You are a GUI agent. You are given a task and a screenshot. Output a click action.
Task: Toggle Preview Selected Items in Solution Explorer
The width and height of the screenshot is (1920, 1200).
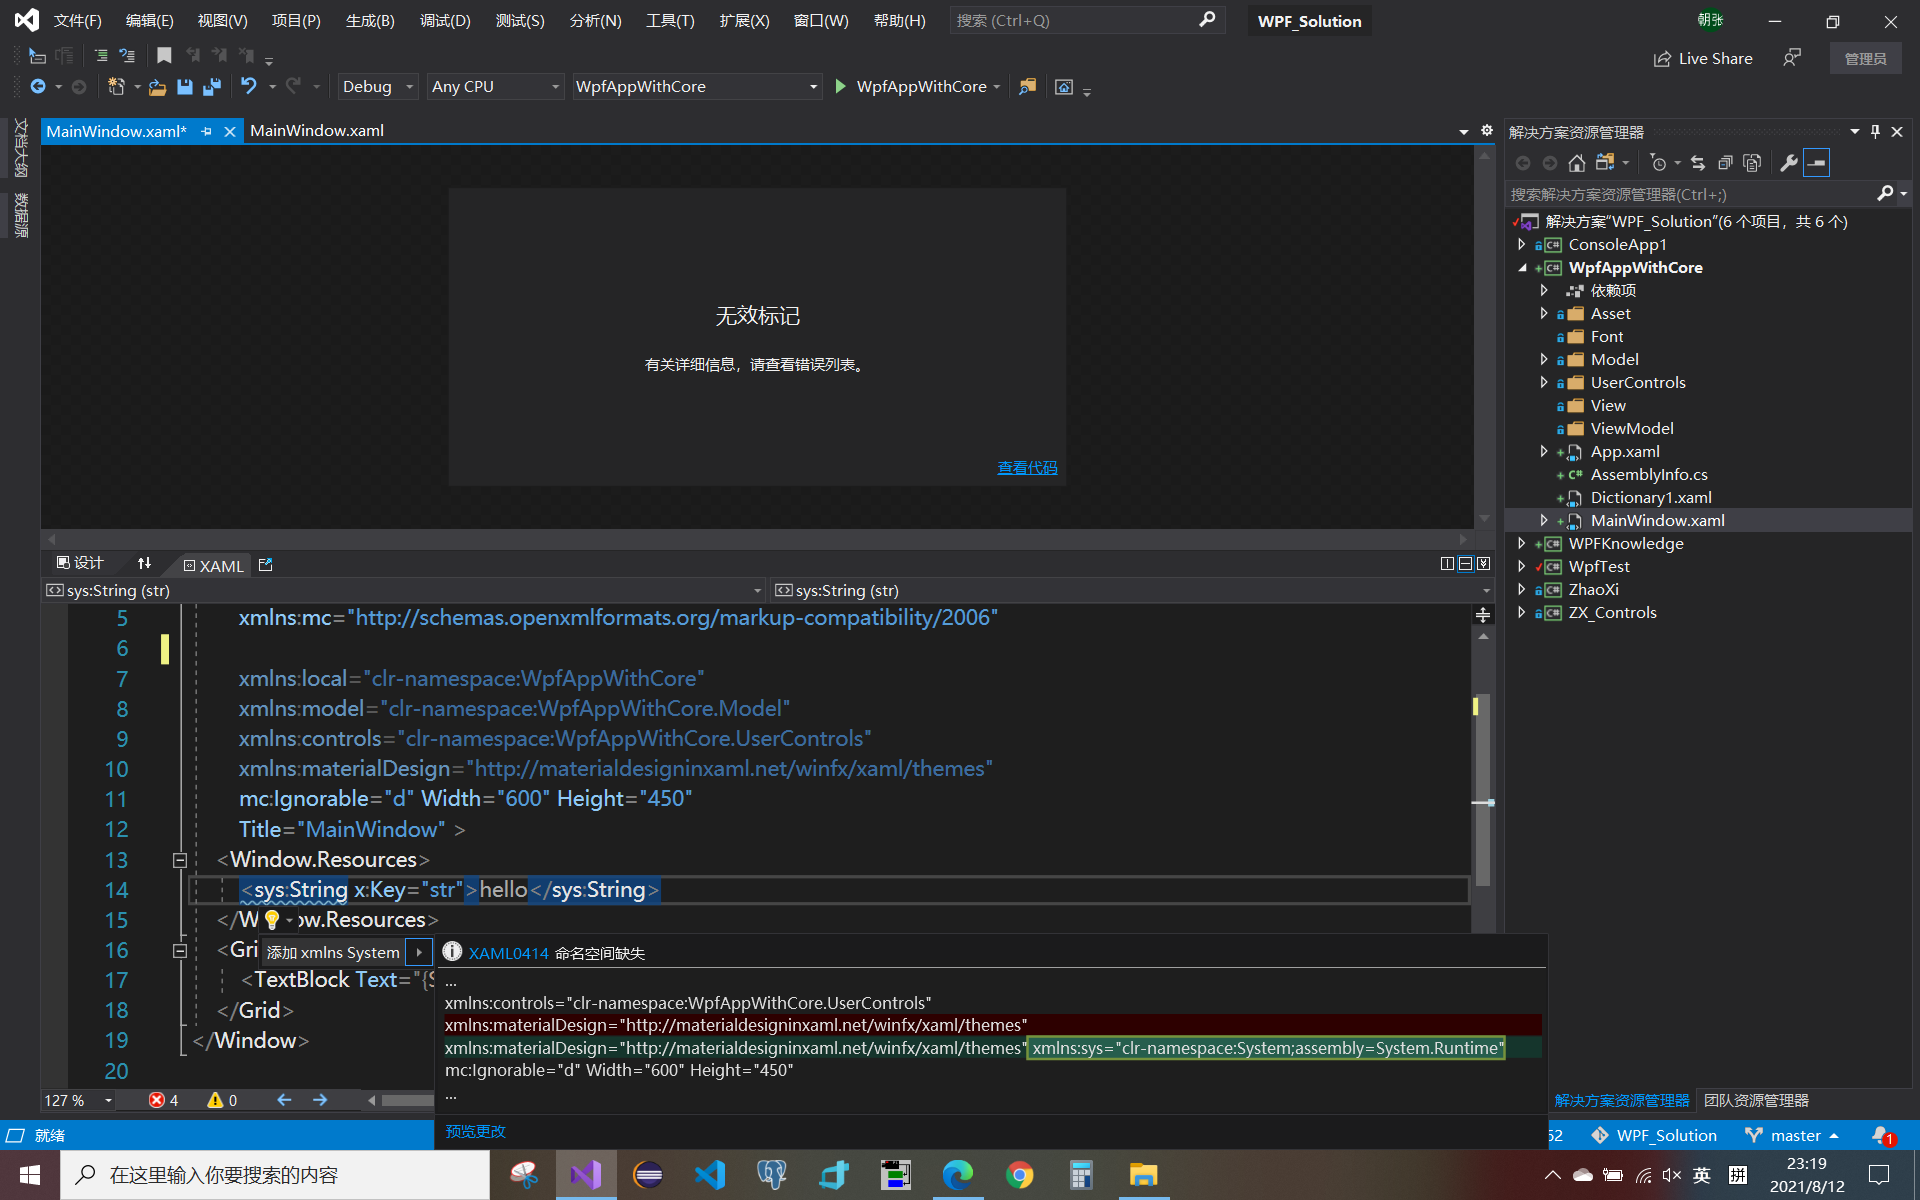tap(1817, 163)
